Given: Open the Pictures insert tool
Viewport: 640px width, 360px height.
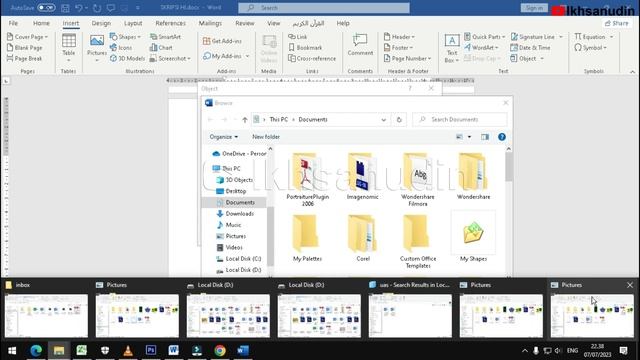Looking at the screenshot, I should [x=97, y=48].
